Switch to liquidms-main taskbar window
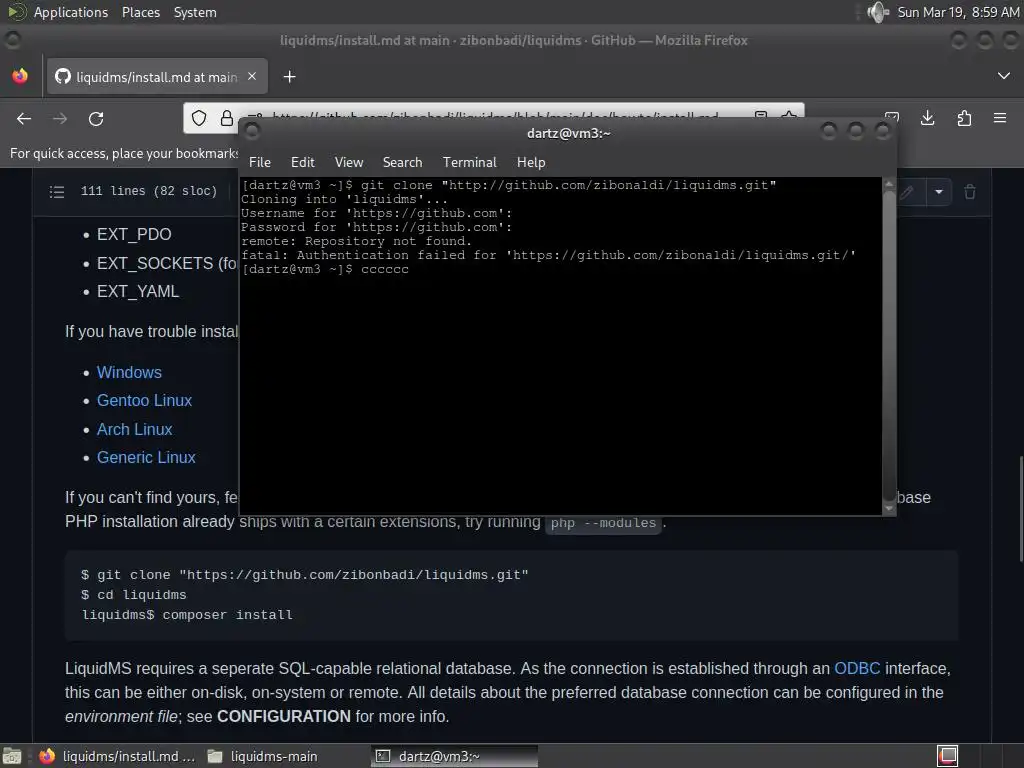1024x768 pixels. coord(263,756)
